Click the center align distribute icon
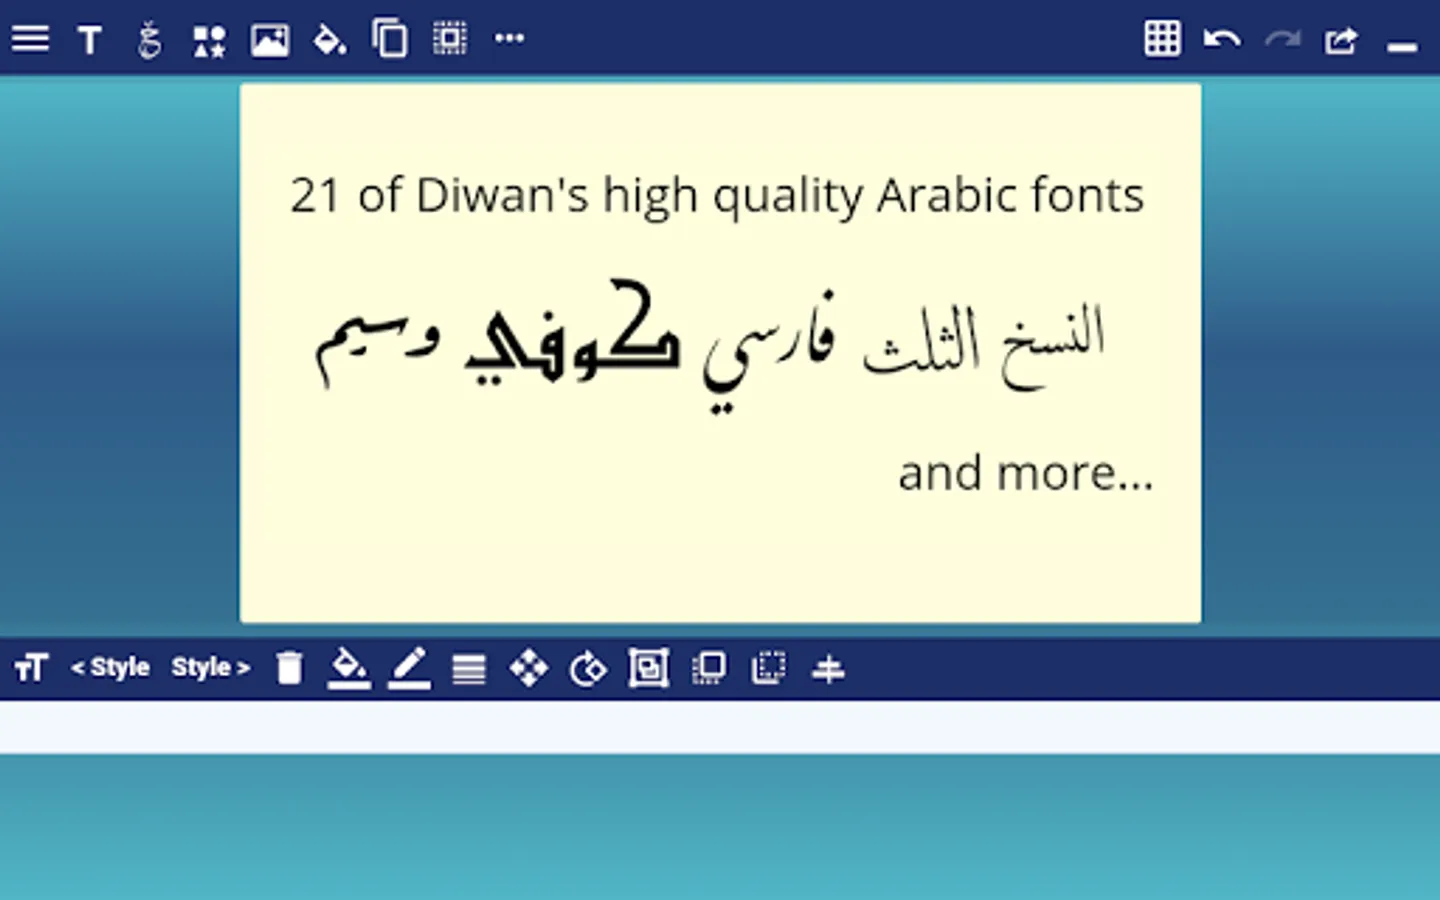The height and width of the screenshot is (900, 1440). click(x=828, y=668)
